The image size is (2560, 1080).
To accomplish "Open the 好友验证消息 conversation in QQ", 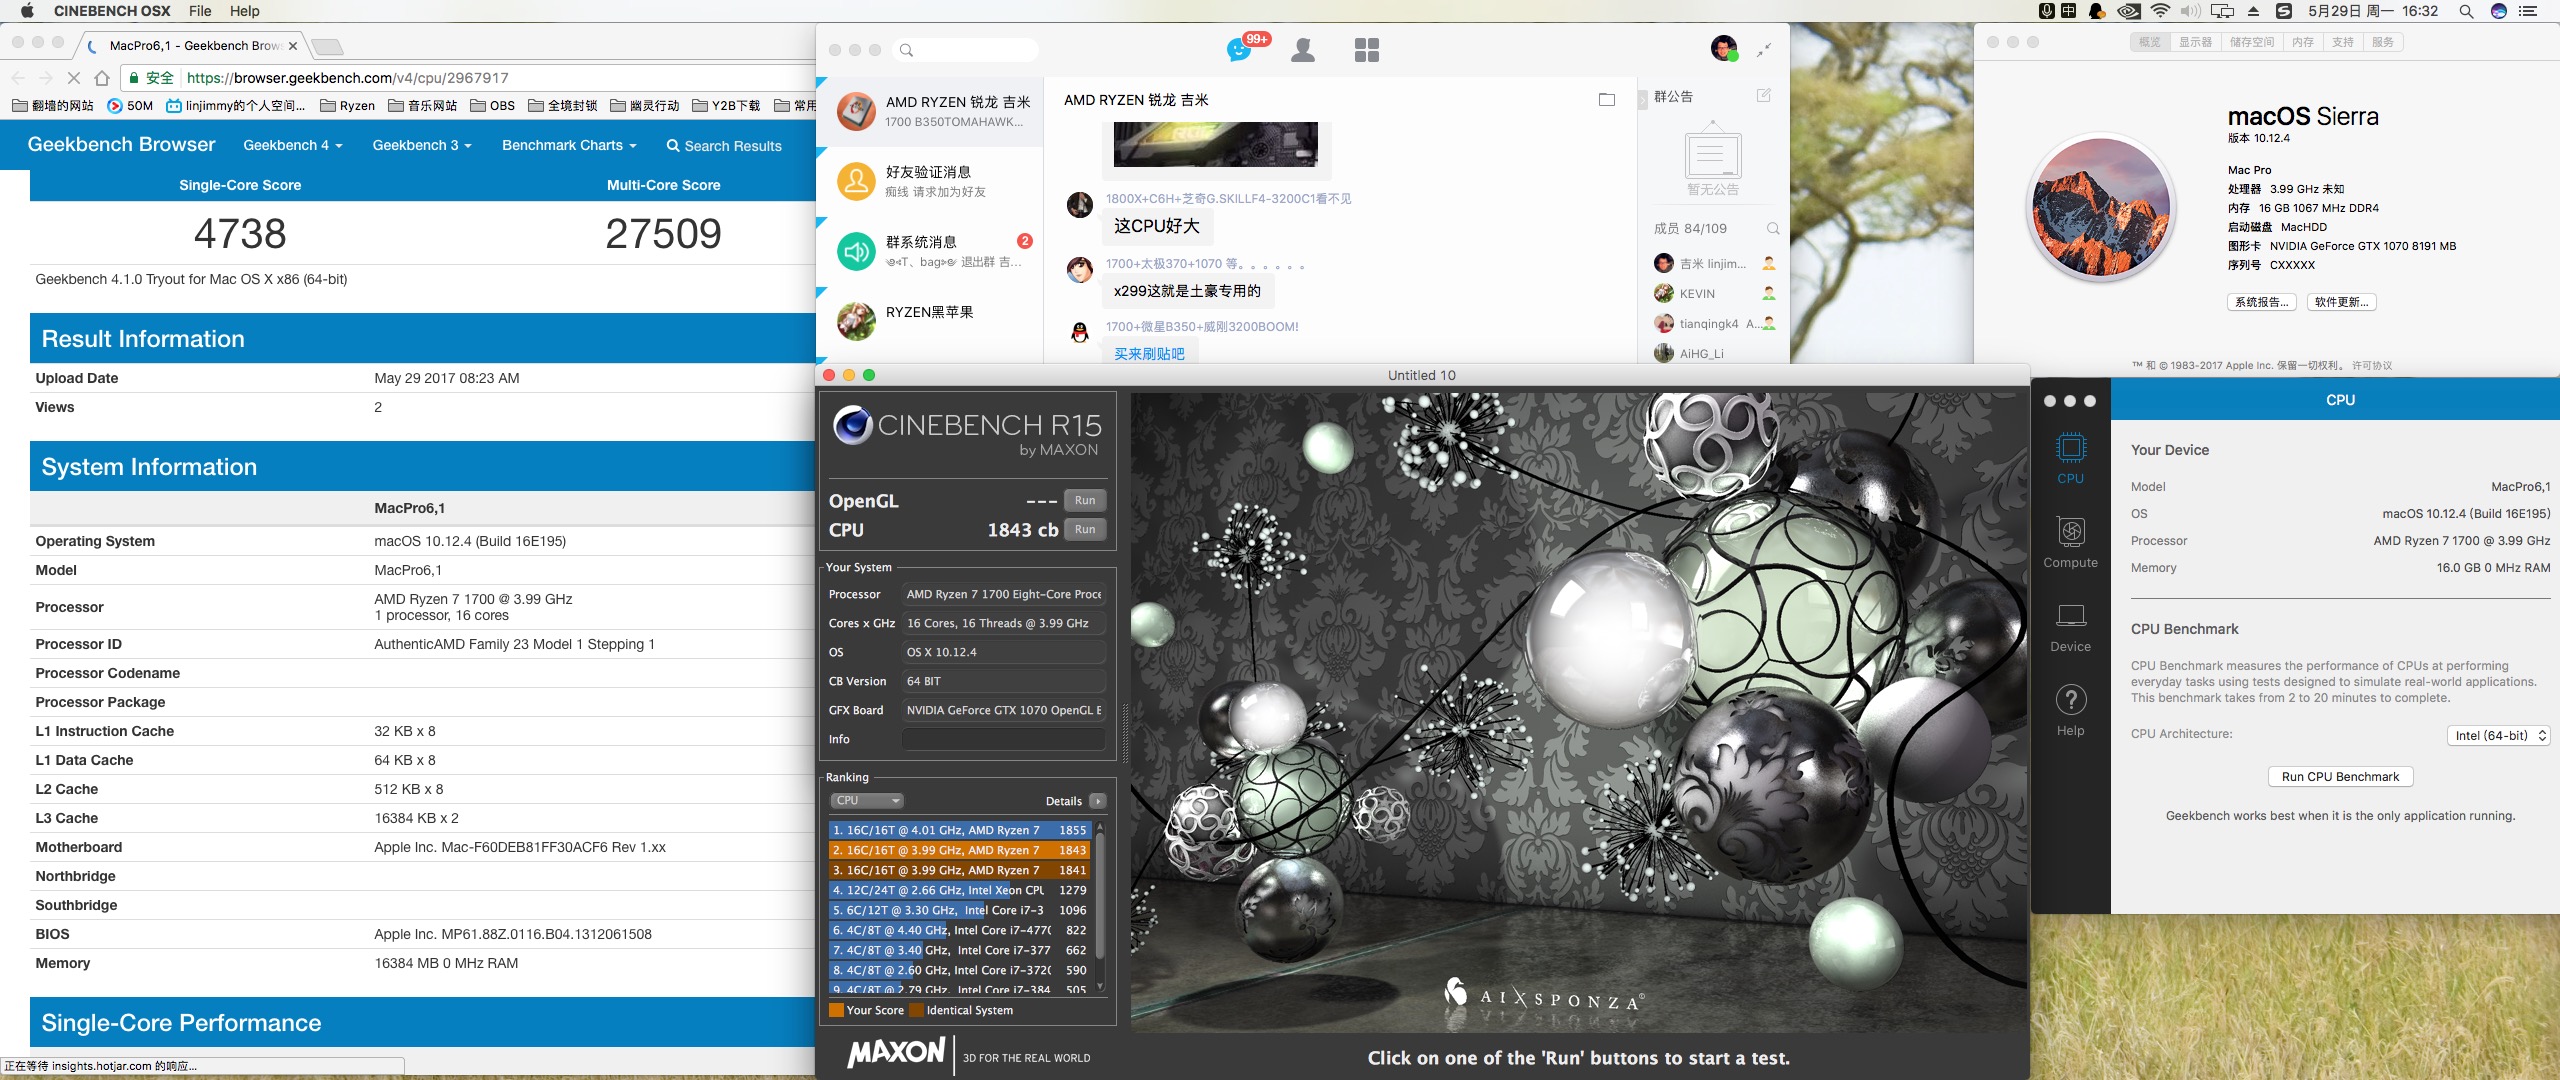I will pos(930,181).
